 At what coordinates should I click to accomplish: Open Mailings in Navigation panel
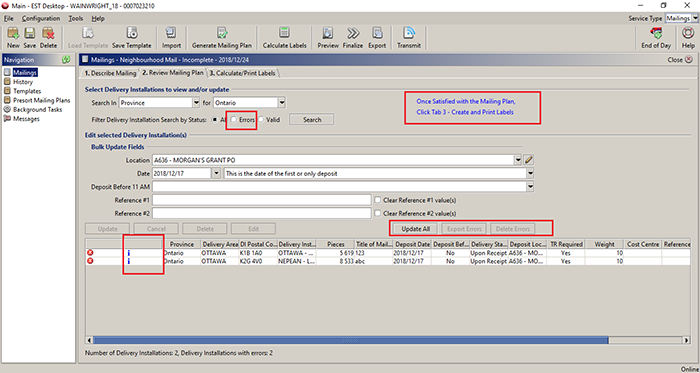point(25,73)
